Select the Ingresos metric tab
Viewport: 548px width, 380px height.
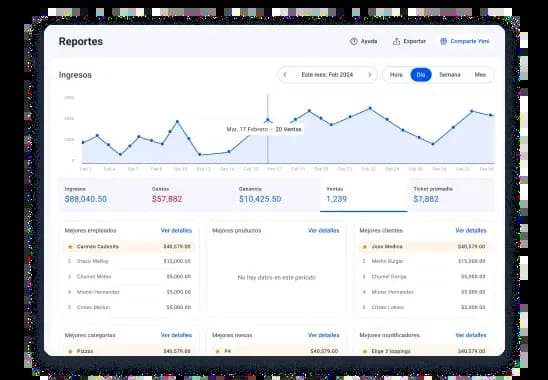[x=102, y=195]
